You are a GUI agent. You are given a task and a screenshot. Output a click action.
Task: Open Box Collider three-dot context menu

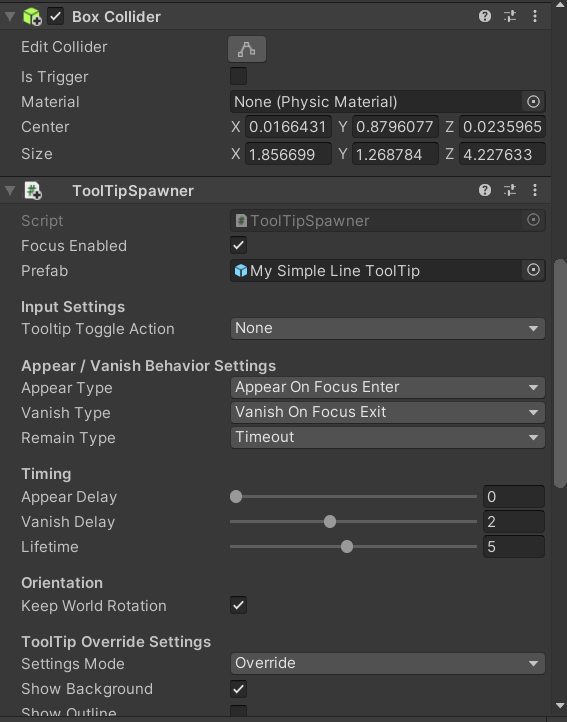click(535, 17)
